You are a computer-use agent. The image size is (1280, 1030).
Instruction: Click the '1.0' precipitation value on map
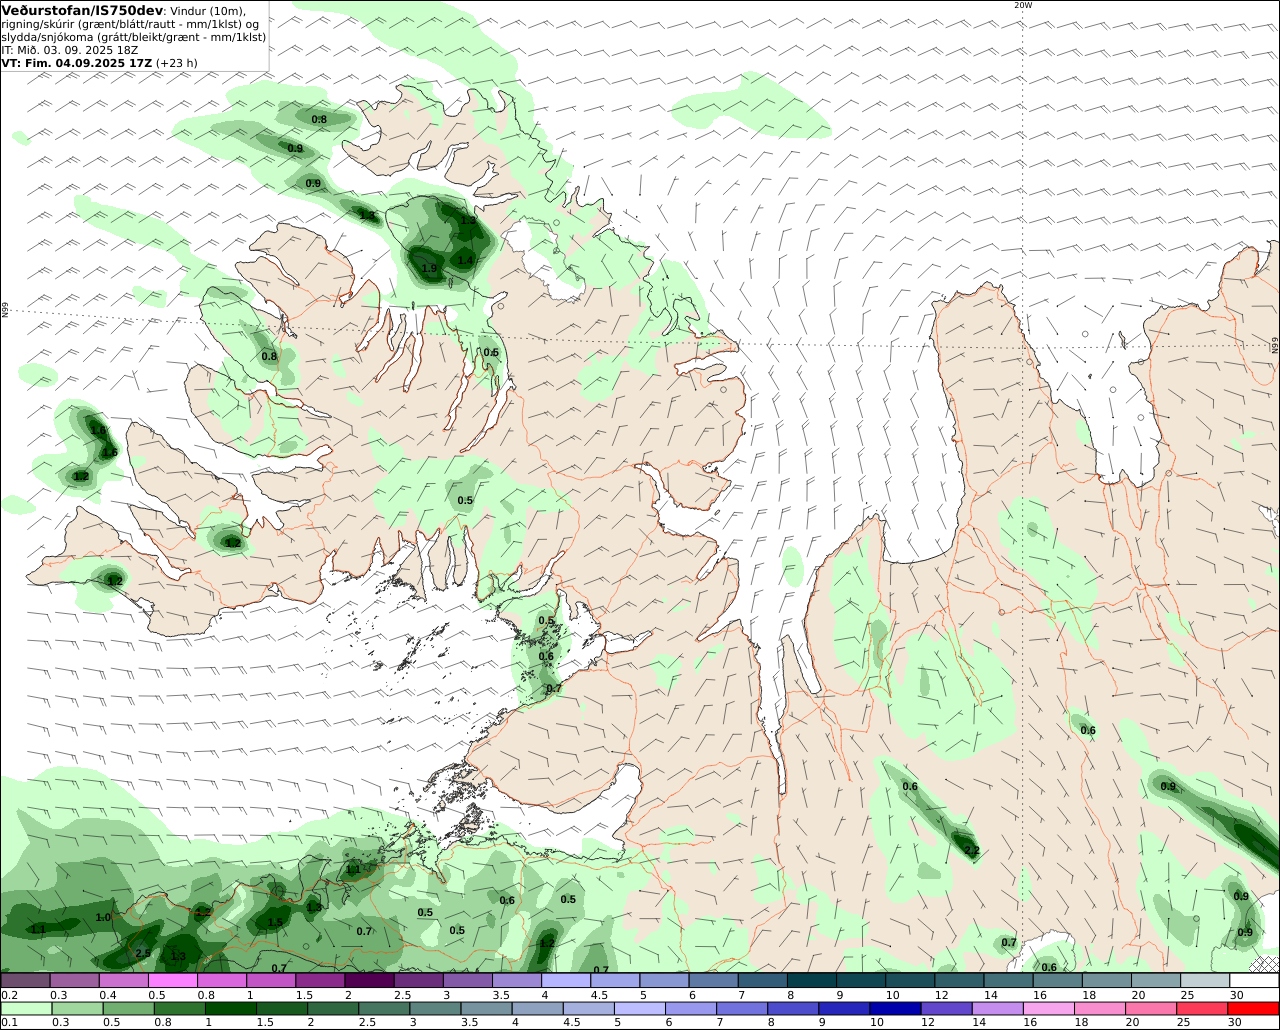(103, 917)
